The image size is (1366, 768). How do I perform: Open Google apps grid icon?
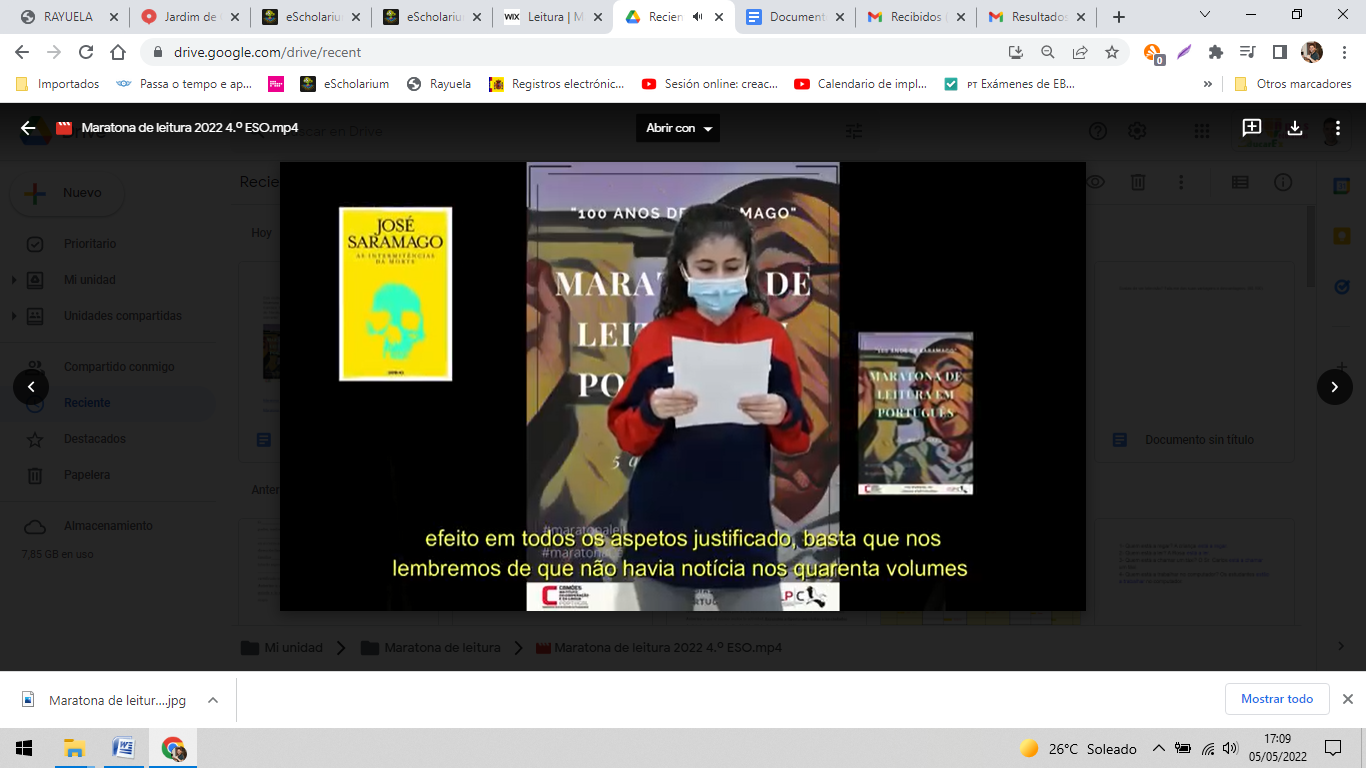click(x=1202, y=131)
